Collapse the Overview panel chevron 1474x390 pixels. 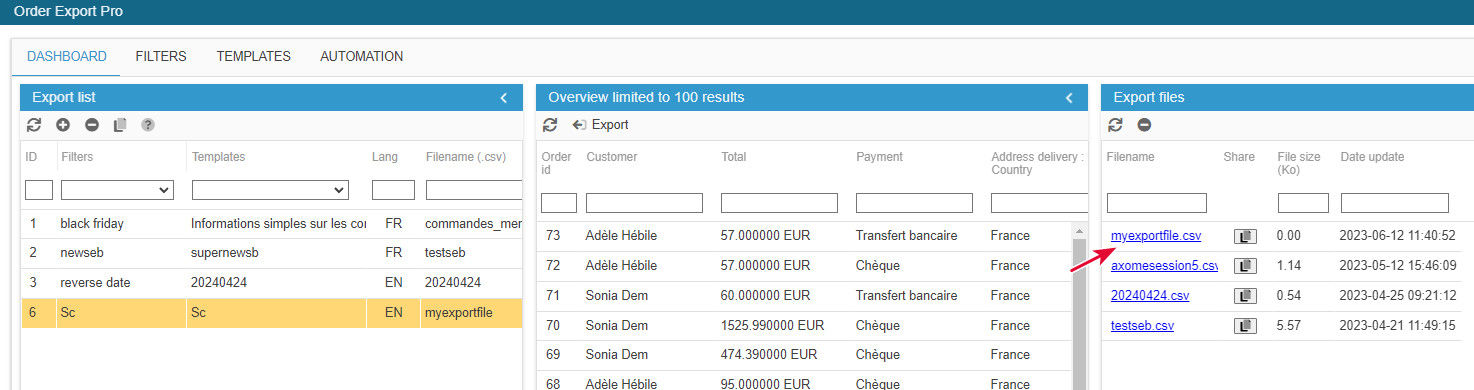tap(1069, 97)
